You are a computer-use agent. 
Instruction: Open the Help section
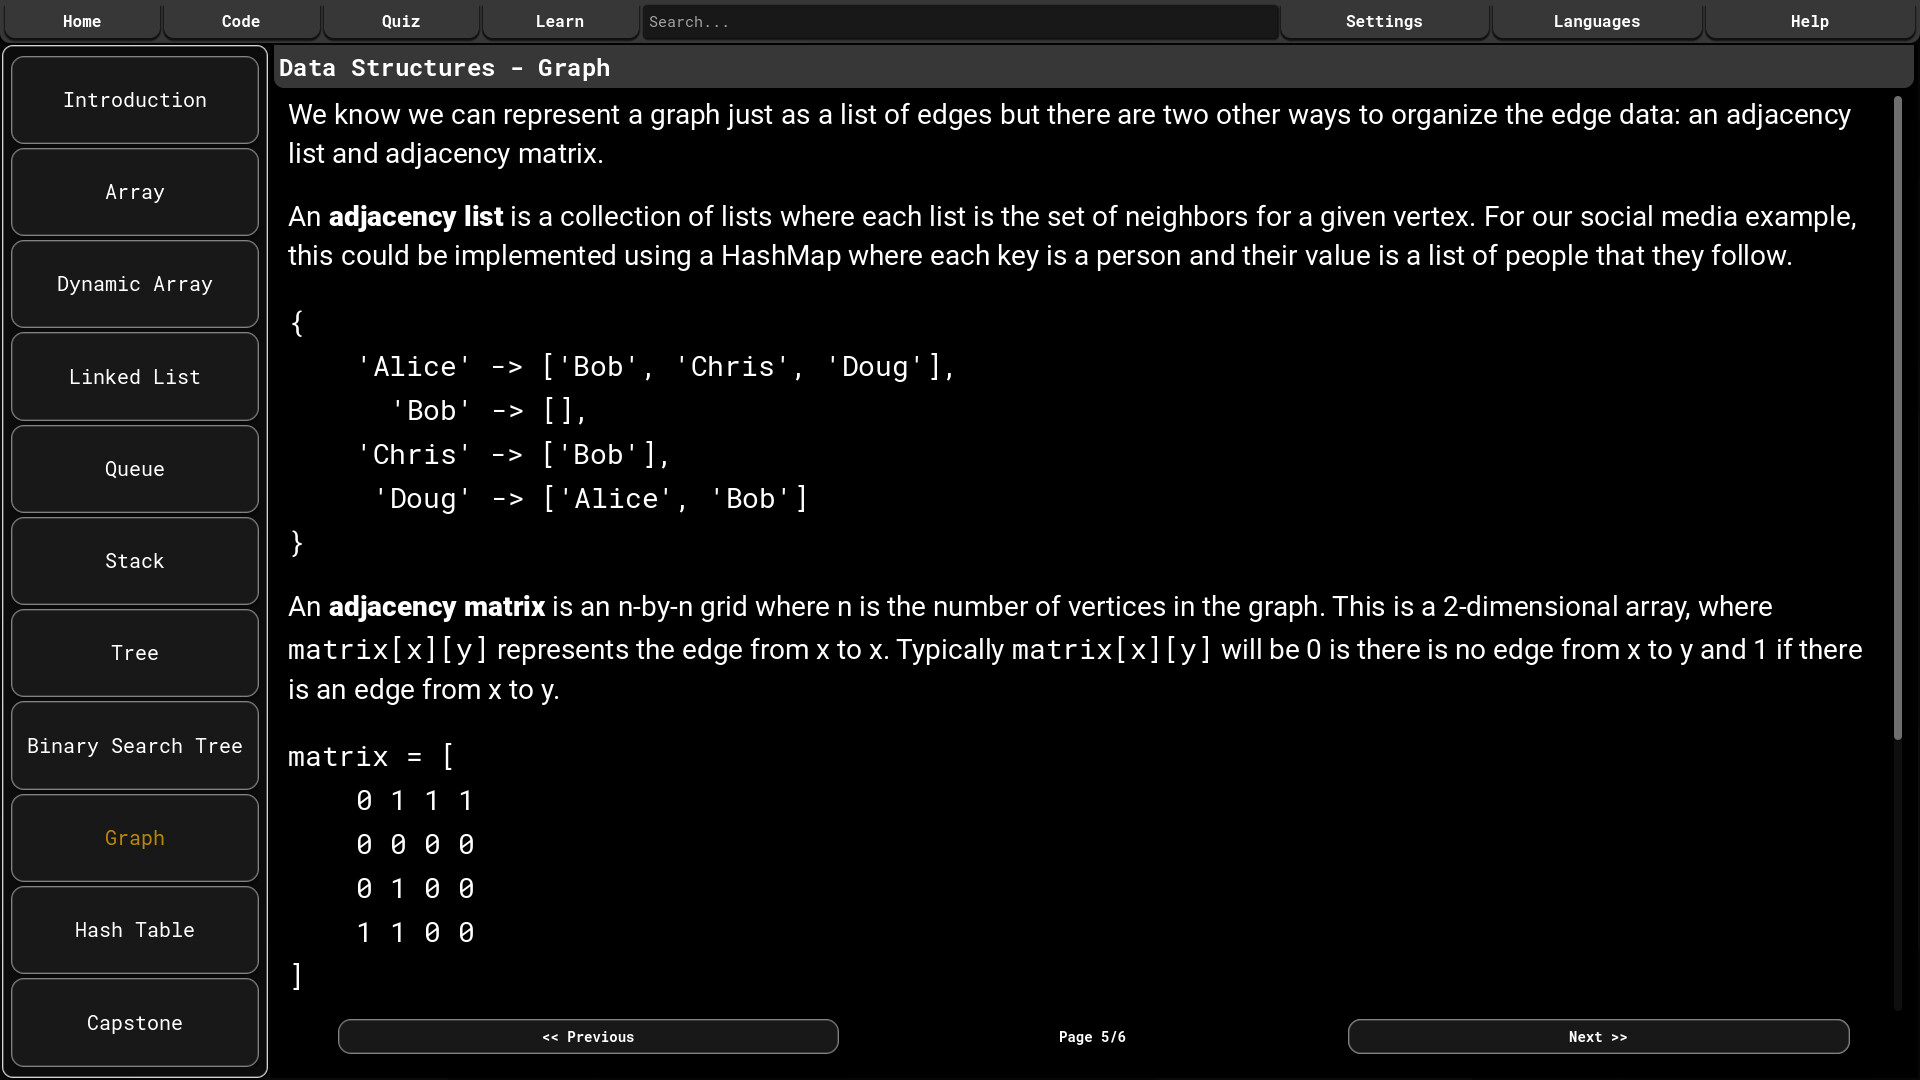(x=1809, y=21)
